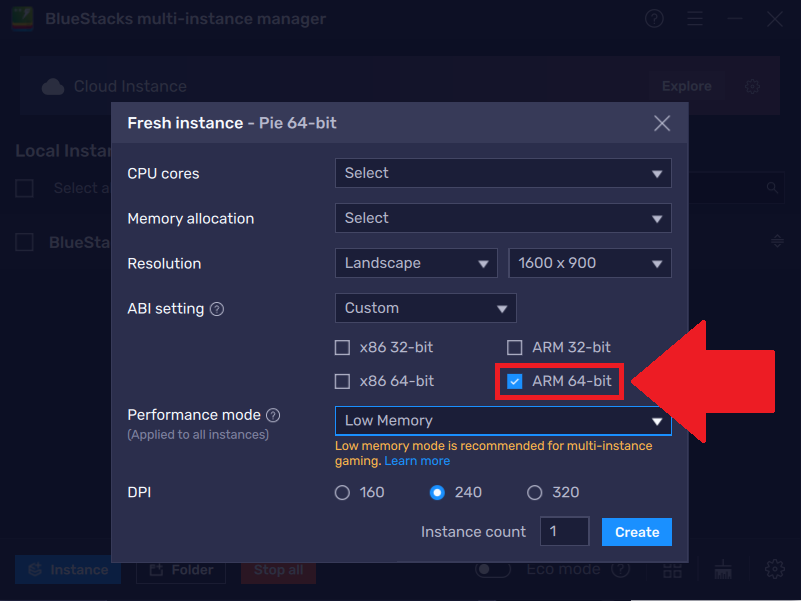Open the Performance mode Low Memory dropdown
Viewport: 801px width, 601px height.
[503, 421]
